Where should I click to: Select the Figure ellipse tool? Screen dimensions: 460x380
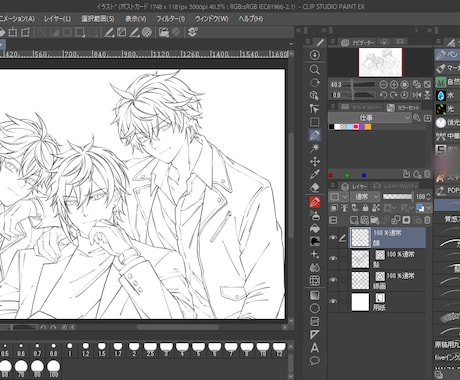pyautogui.click(x=314, y=308)
